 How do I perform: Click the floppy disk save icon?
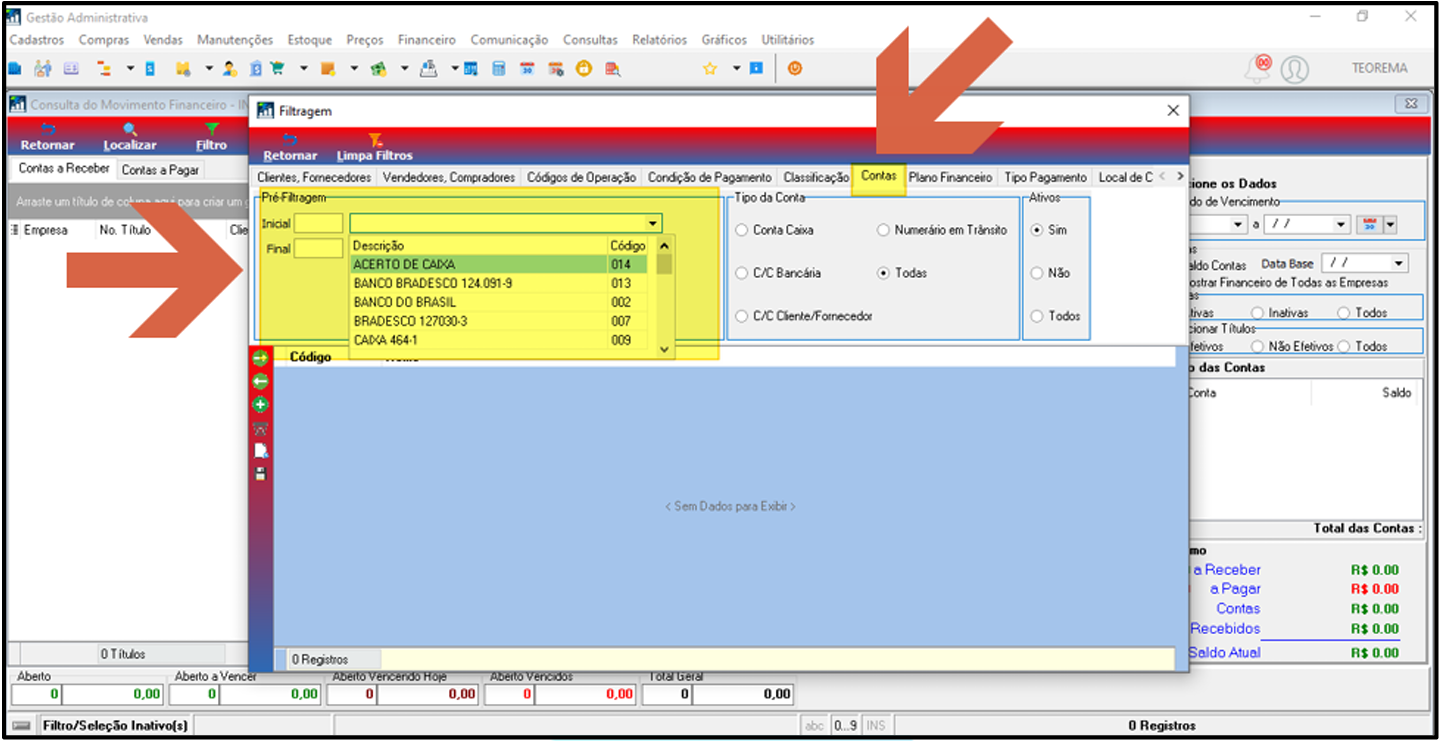(x=261, y=473)
